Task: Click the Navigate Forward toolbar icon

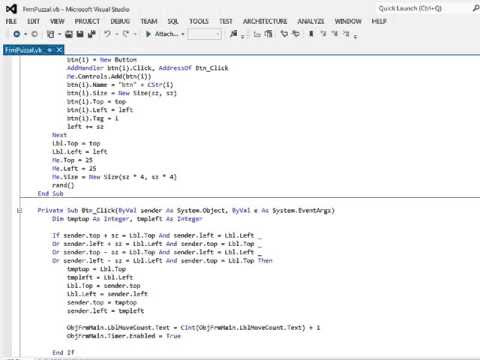Action: 35,34
